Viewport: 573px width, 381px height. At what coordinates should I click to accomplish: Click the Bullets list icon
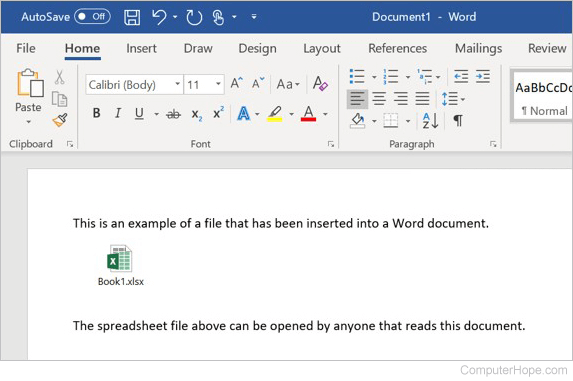coord(357,77)
